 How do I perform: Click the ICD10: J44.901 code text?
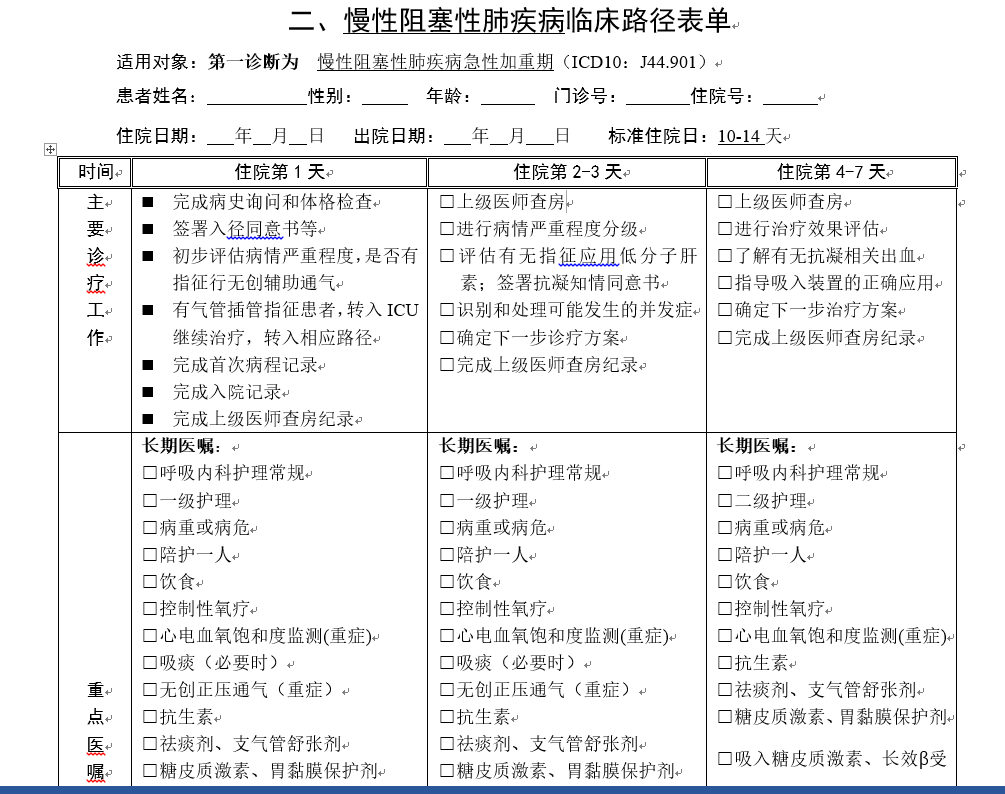tap(633, 62)
